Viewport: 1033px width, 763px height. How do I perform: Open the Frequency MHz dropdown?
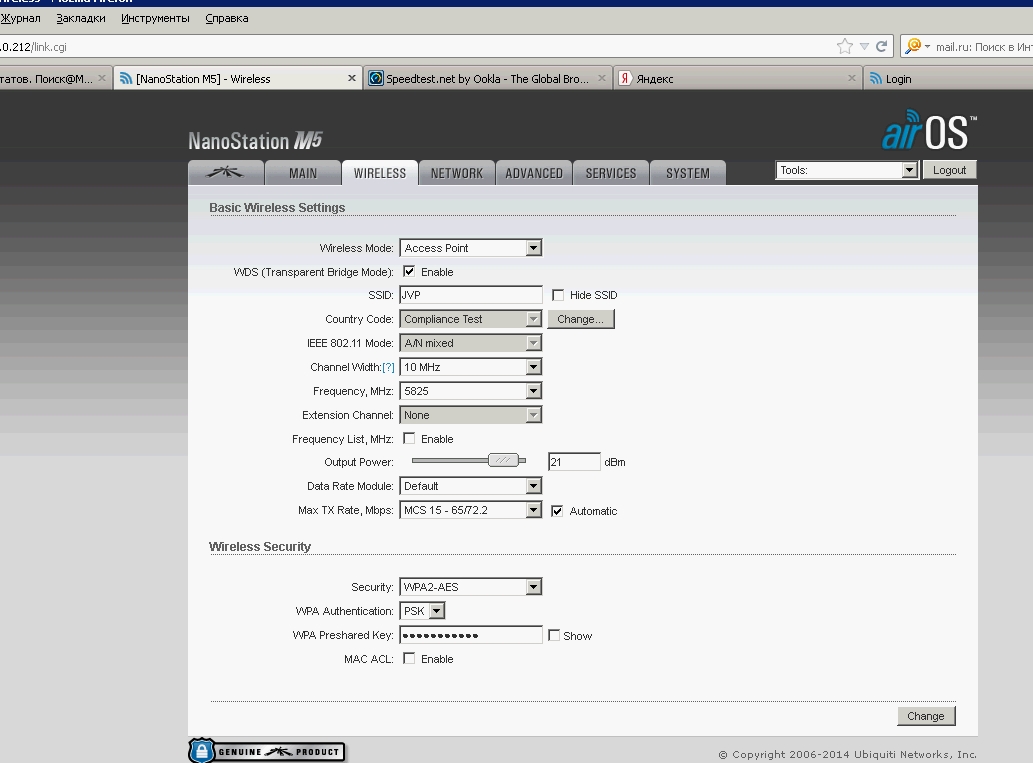click(470, 391)
